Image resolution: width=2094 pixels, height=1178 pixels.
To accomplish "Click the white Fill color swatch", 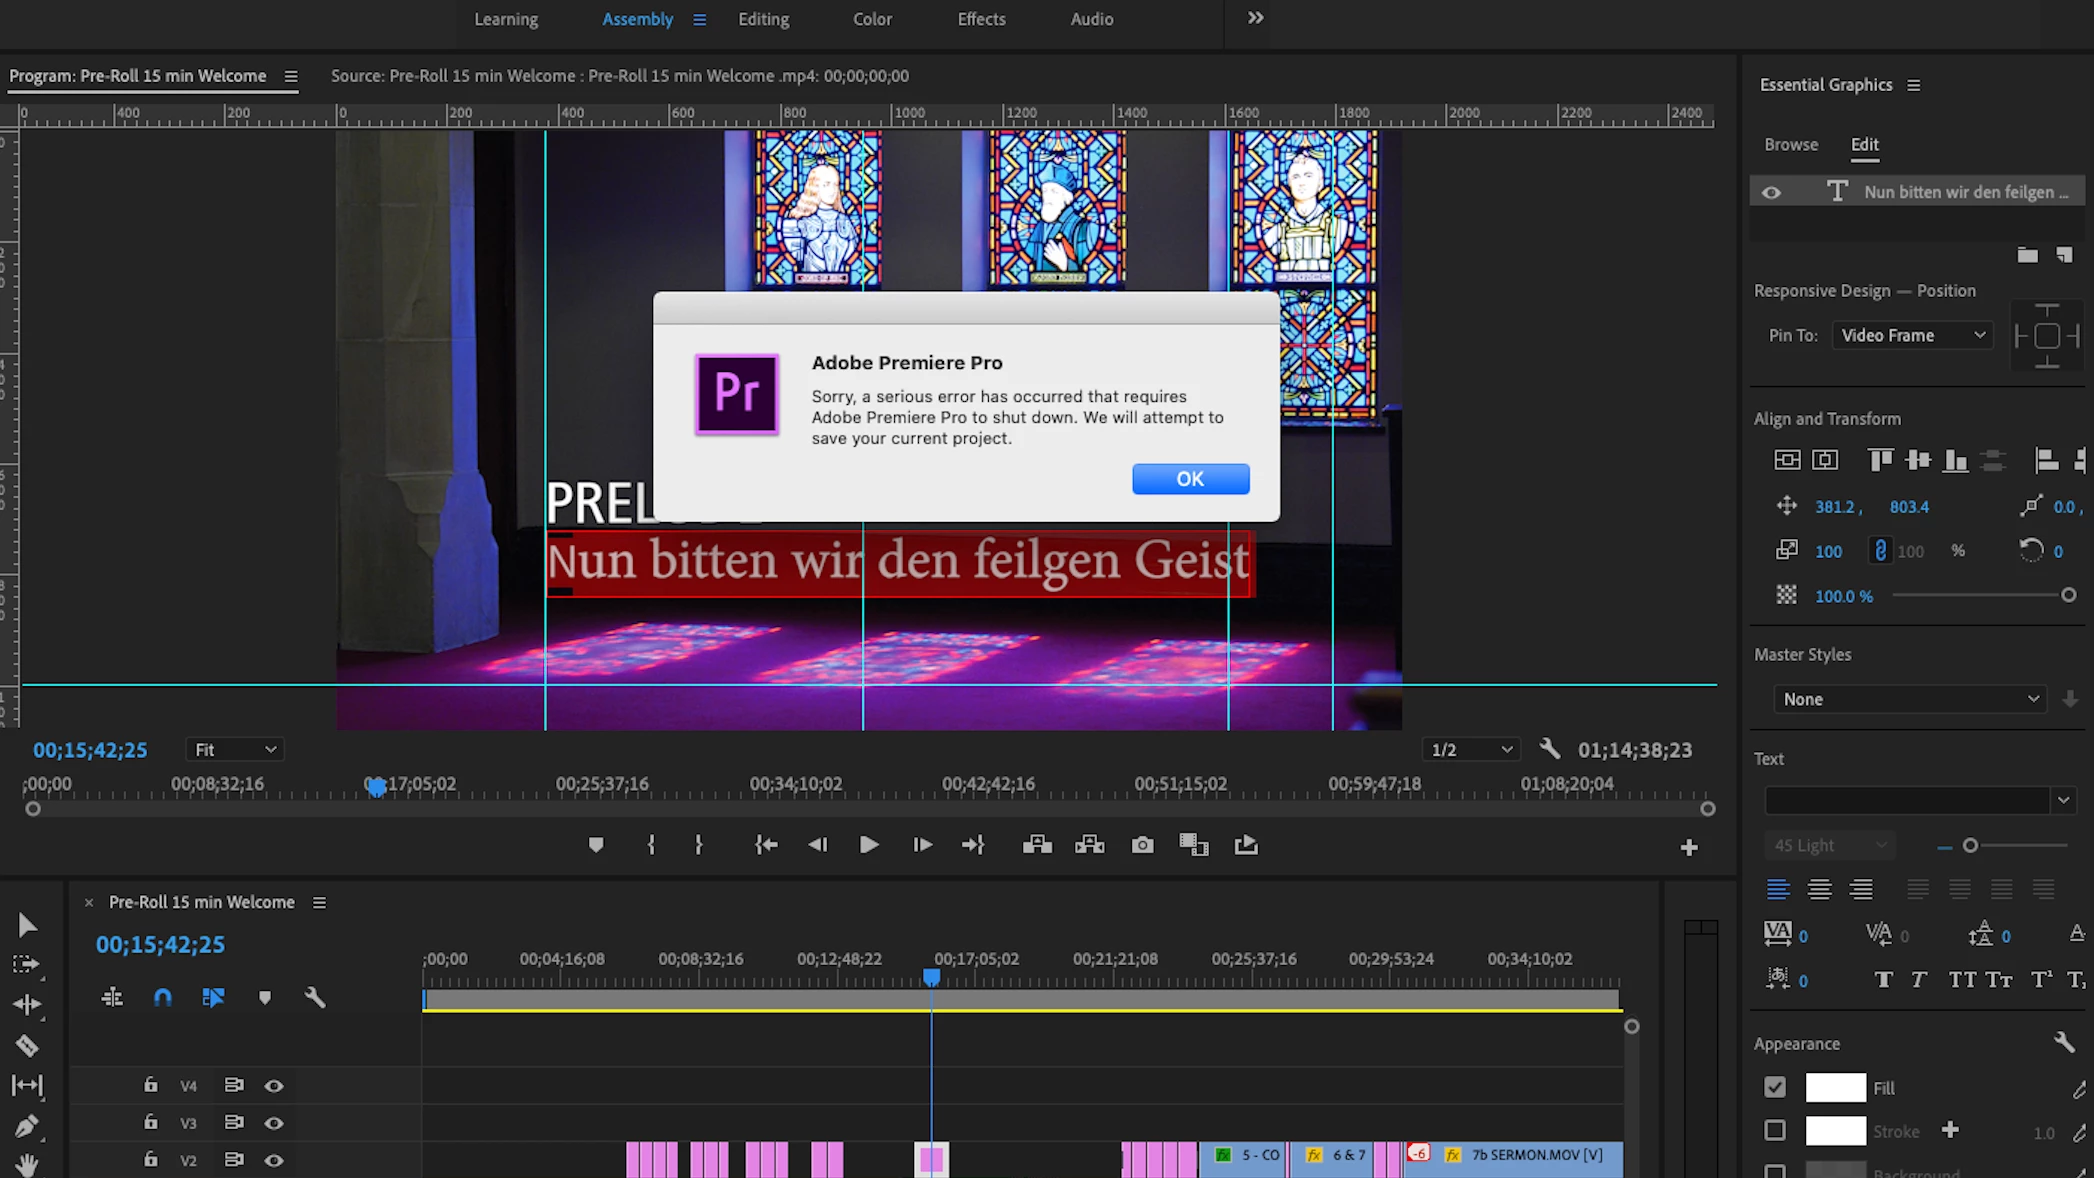I will click(x=1835, y=1087).
